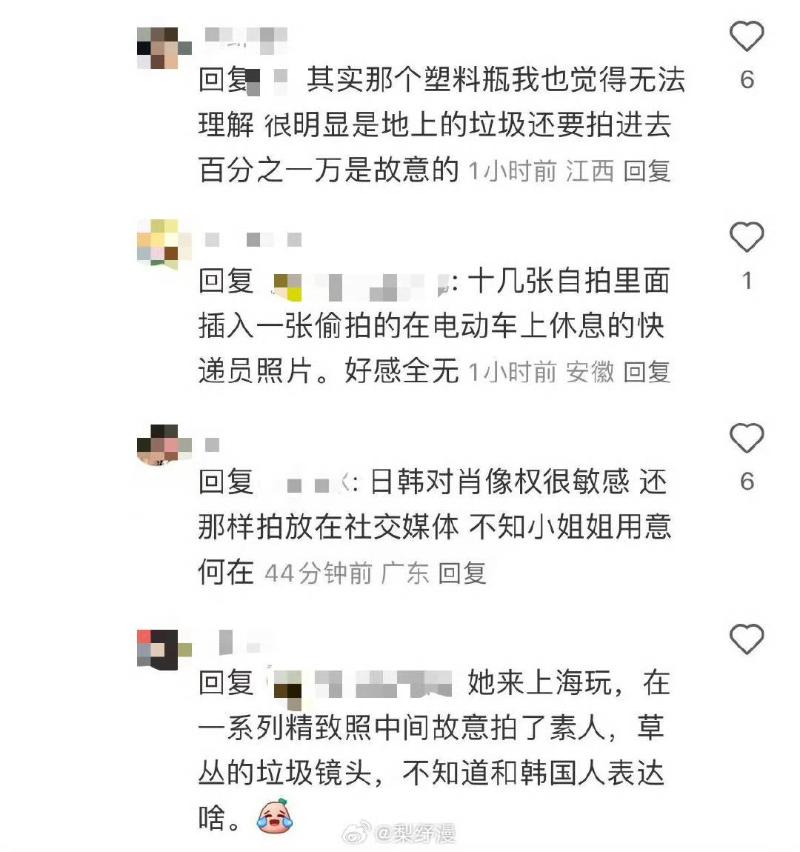Open fourth commenter's avatar profile
Viewport: 800px width, 852px height.
[x=164, y=650]
